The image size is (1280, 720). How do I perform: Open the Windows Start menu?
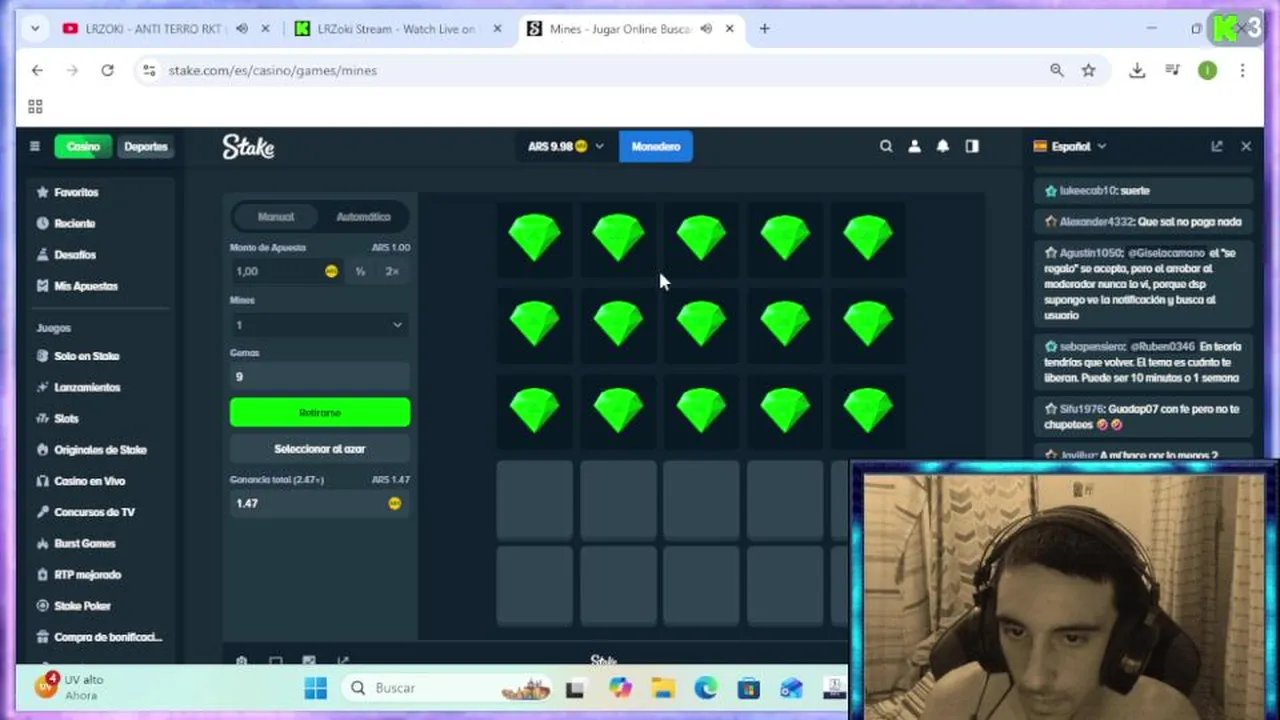pyautogui.click(x=316, y=688)
